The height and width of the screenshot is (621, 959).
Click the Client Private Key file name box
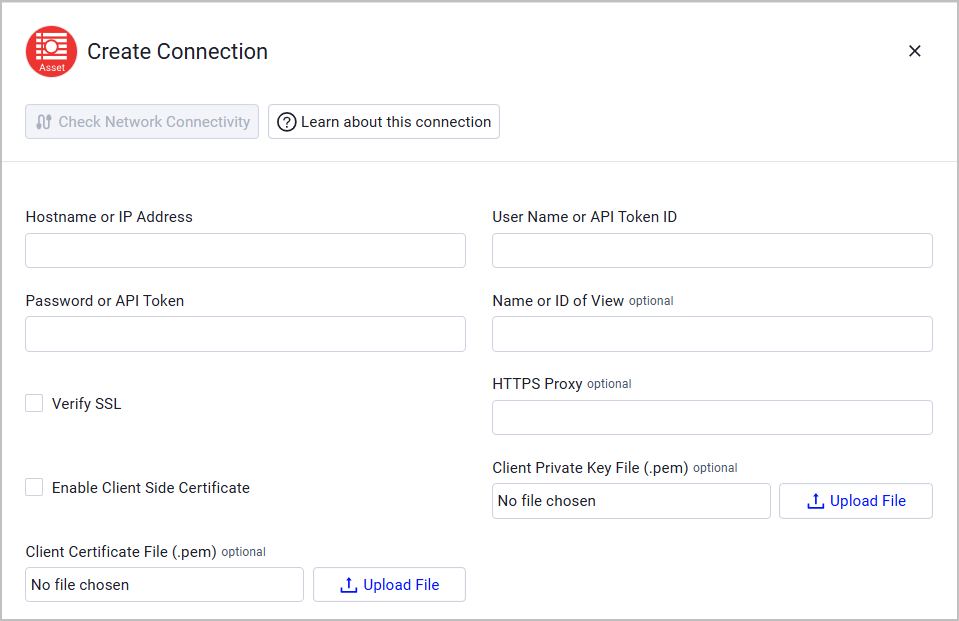click(631, 501)
